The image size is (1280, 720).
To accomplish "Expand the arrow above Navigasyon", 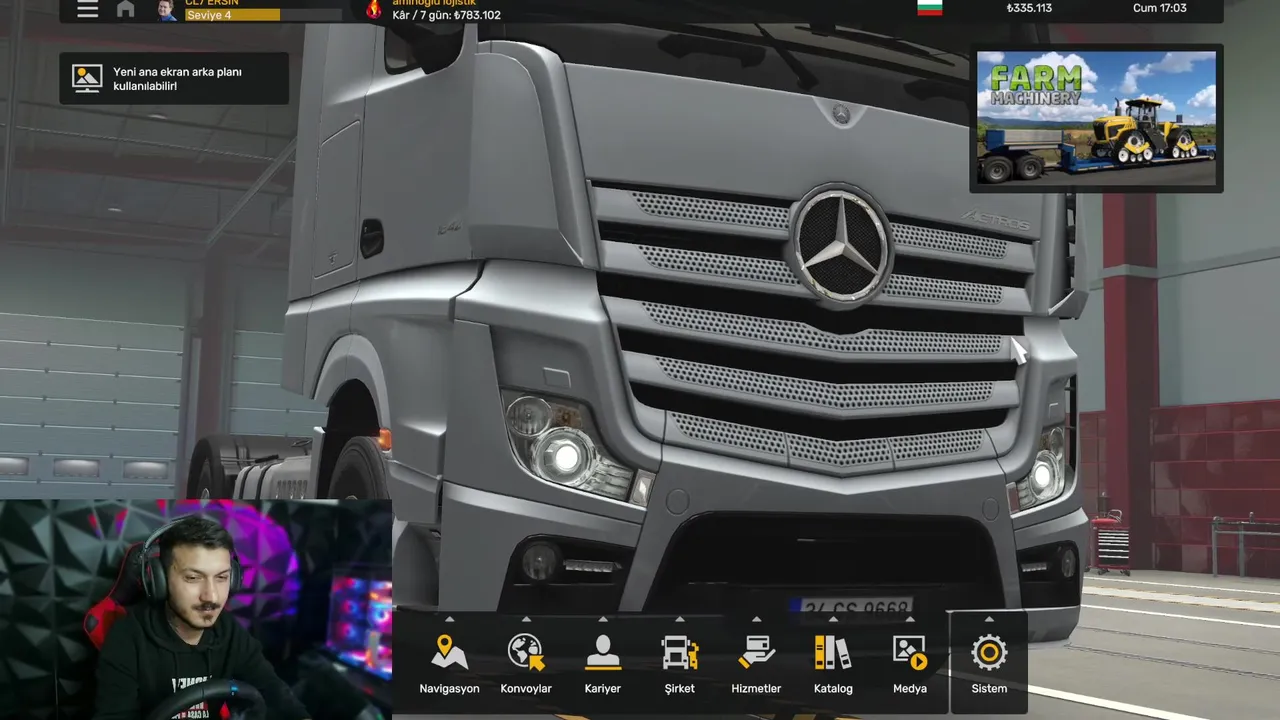I will point(449,619).
